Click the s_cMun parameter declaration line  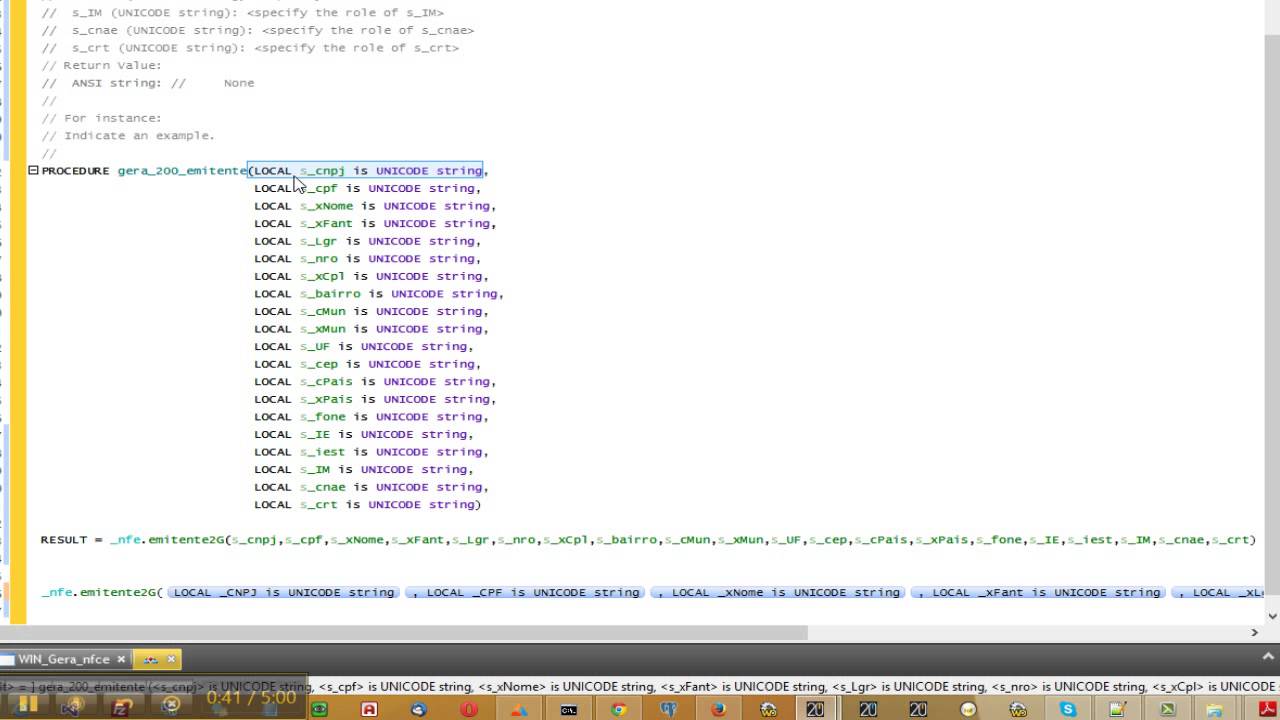tap(371, 311)
